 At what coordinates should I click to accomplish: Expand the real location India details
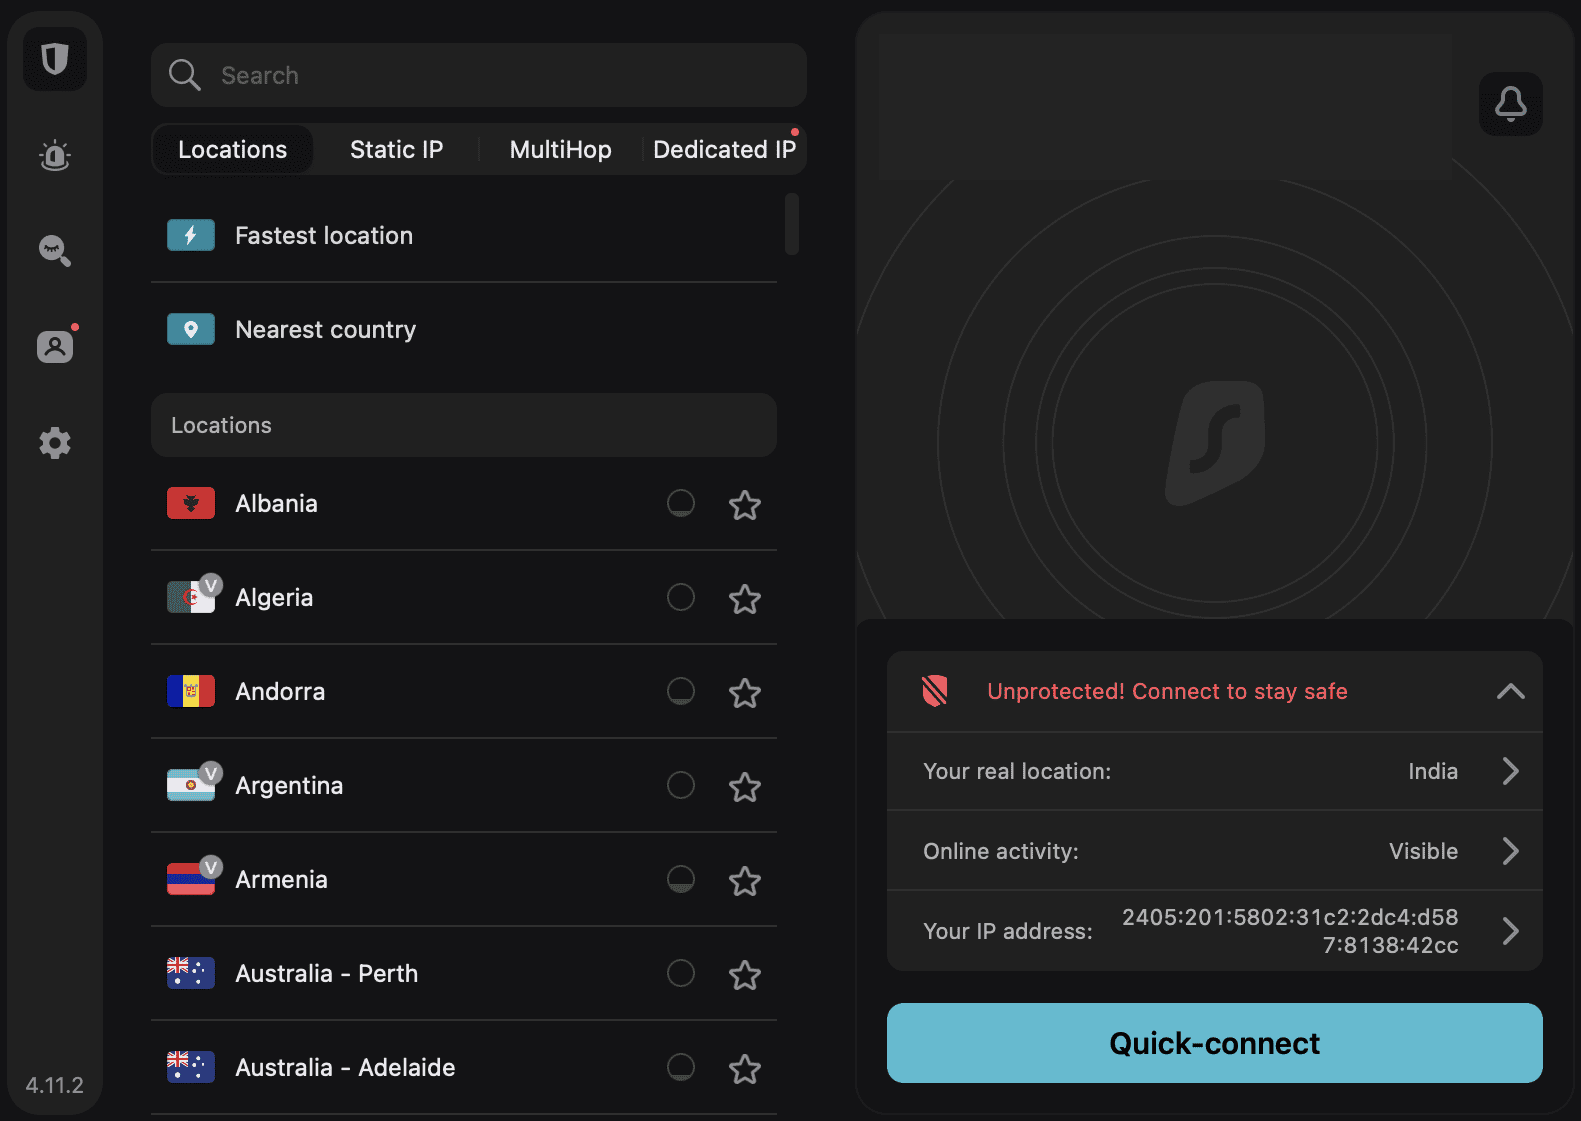pos(1510,771)
